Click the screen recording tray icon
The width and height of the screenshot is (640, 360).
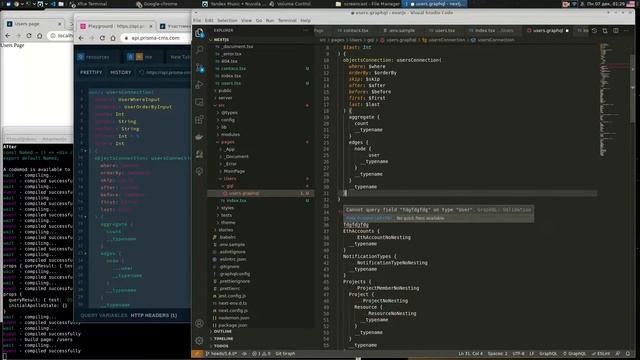pos(566,4)
